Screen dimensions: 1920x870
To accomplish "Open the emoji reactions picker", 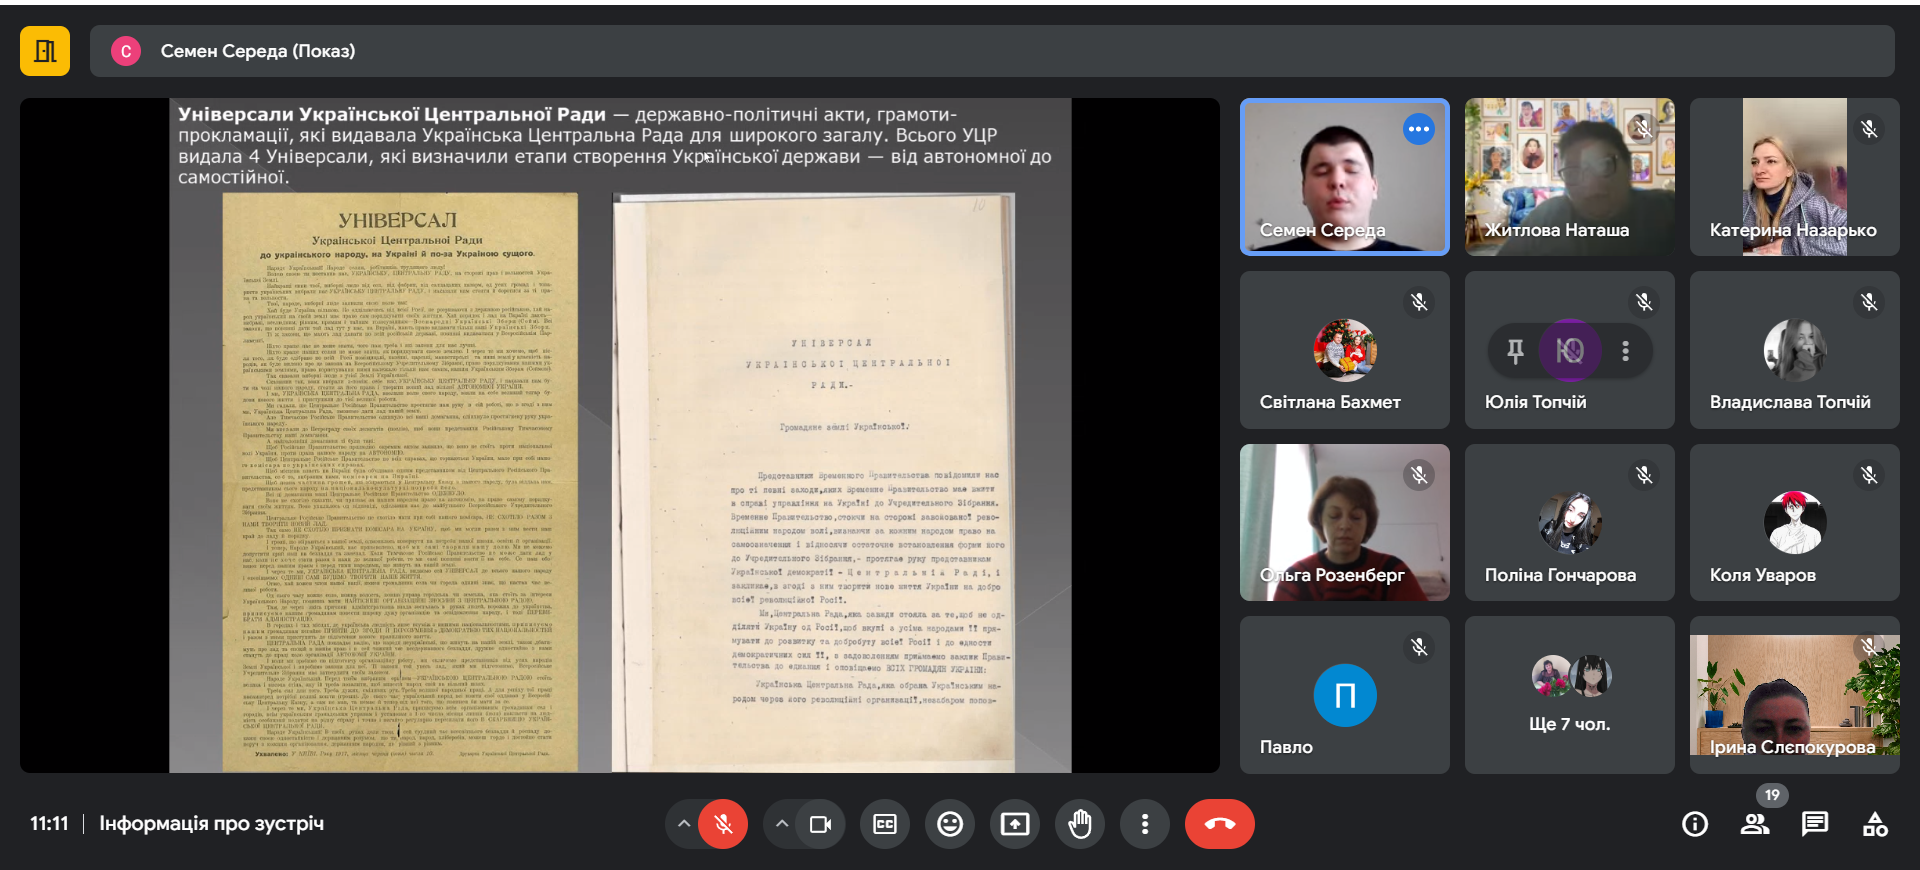I will [950, 824].
